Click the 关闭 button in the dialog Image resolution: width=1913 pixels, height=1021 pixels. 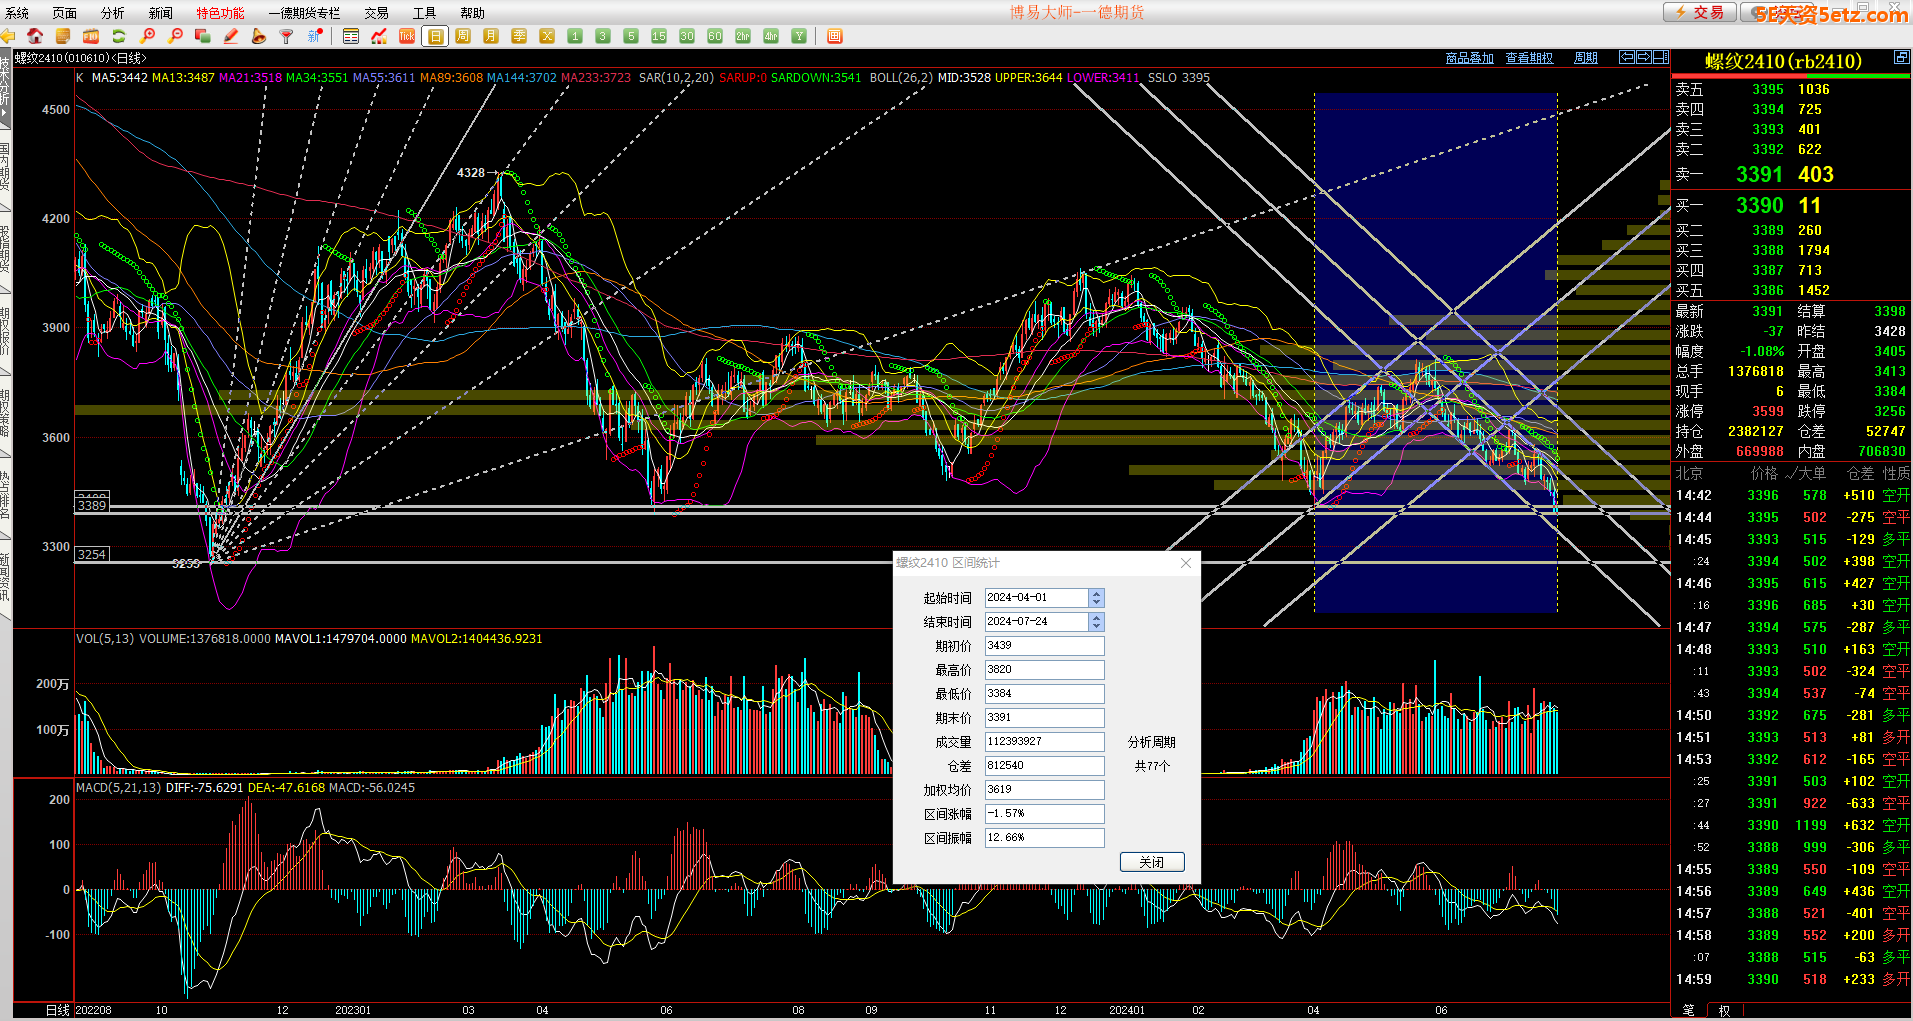tap(1151, 862)
